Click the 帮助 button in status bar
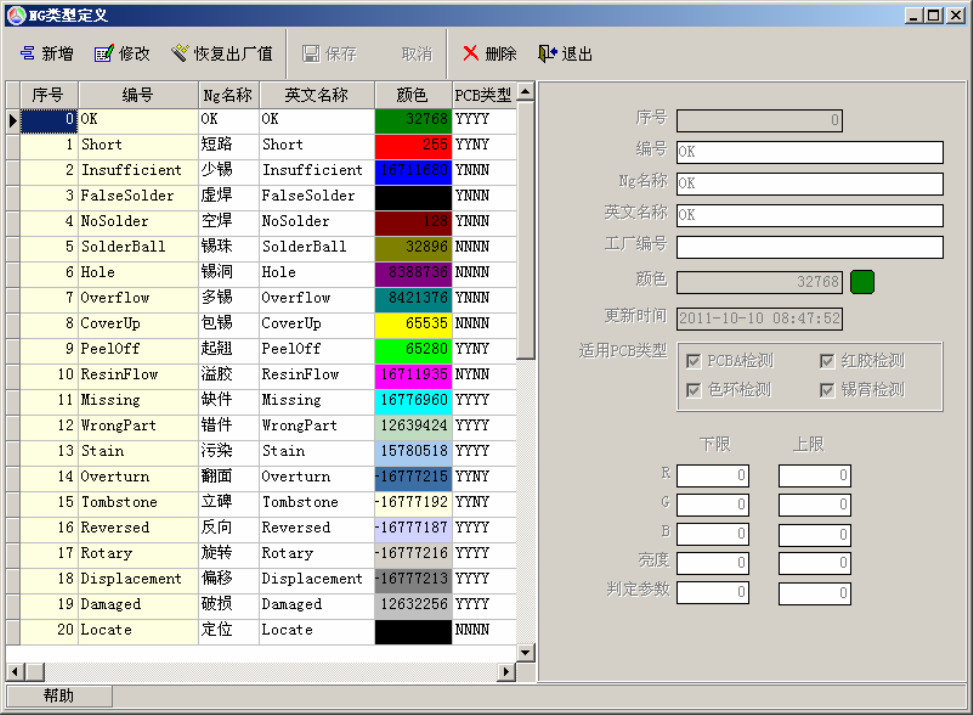Viewport: 973px width, 715px height. tap(59, 696)
